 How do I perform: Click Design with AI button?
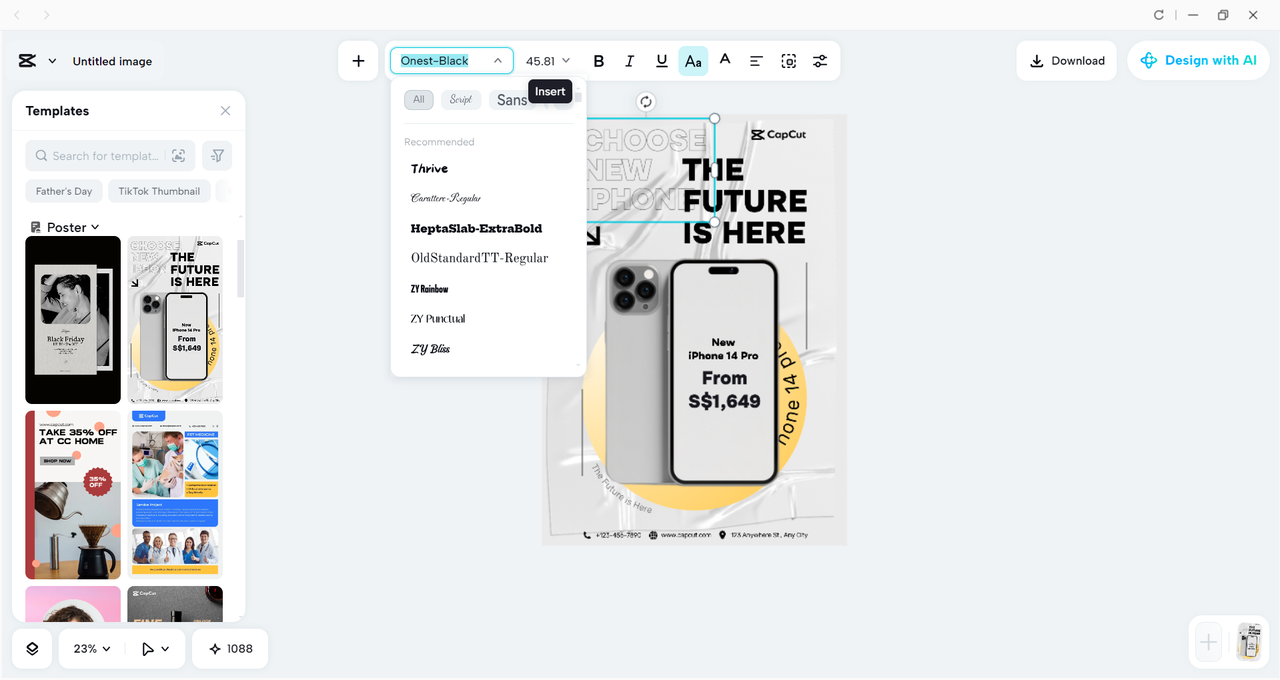[x=1198, y=61]
